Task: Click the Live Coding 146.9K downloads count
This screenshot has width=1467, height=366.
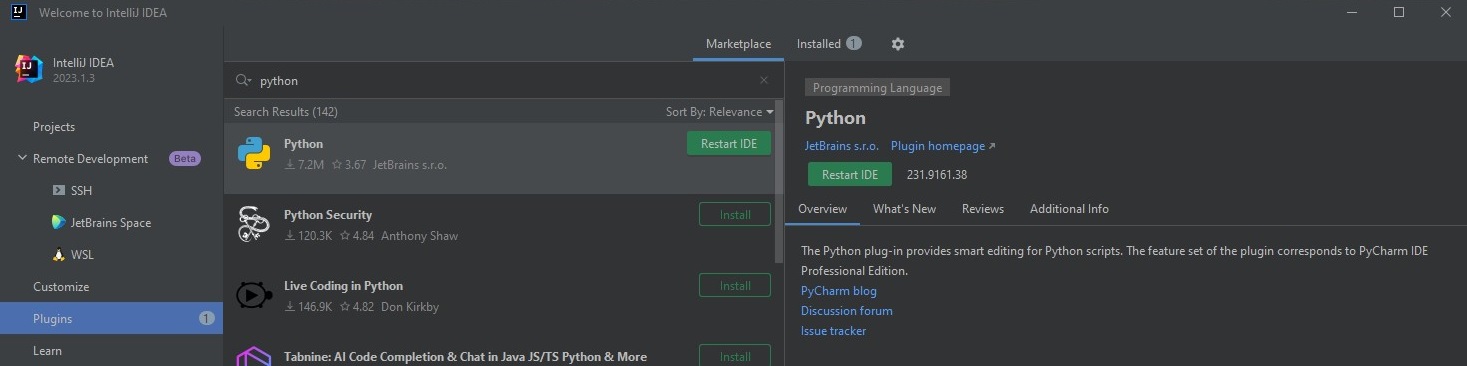Action: pos(308,307)
